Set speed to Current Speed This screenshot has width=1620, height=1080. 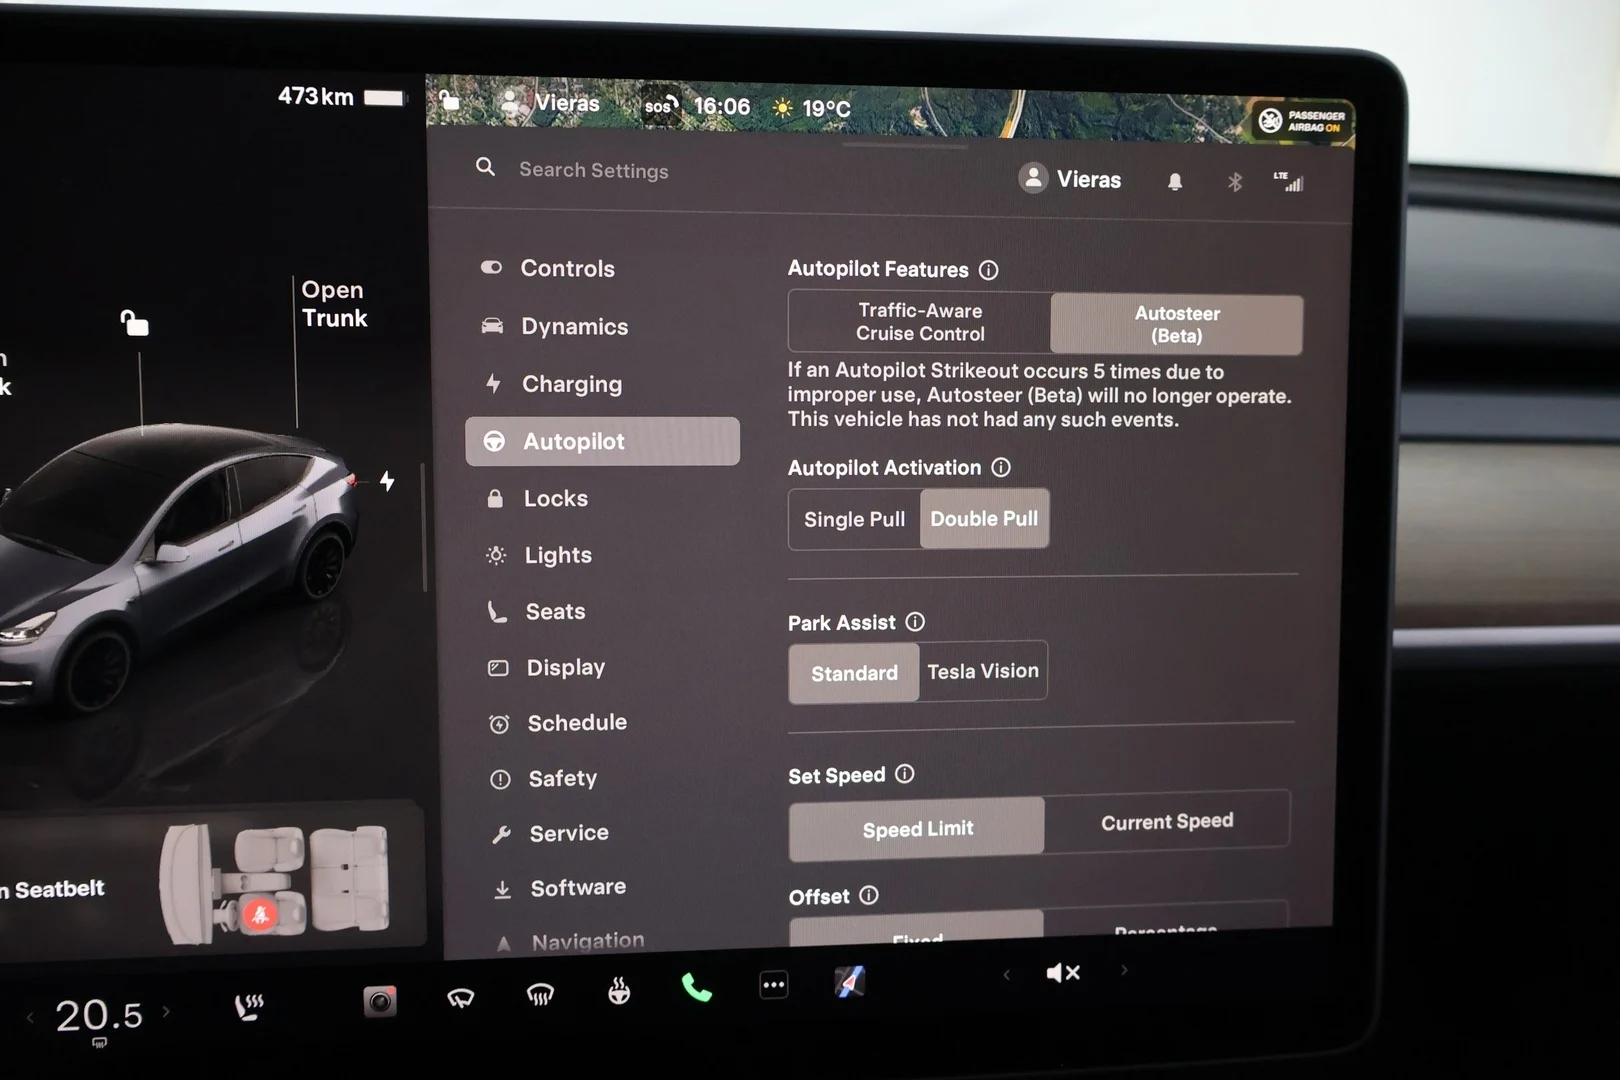click(x=1167, y=821)
